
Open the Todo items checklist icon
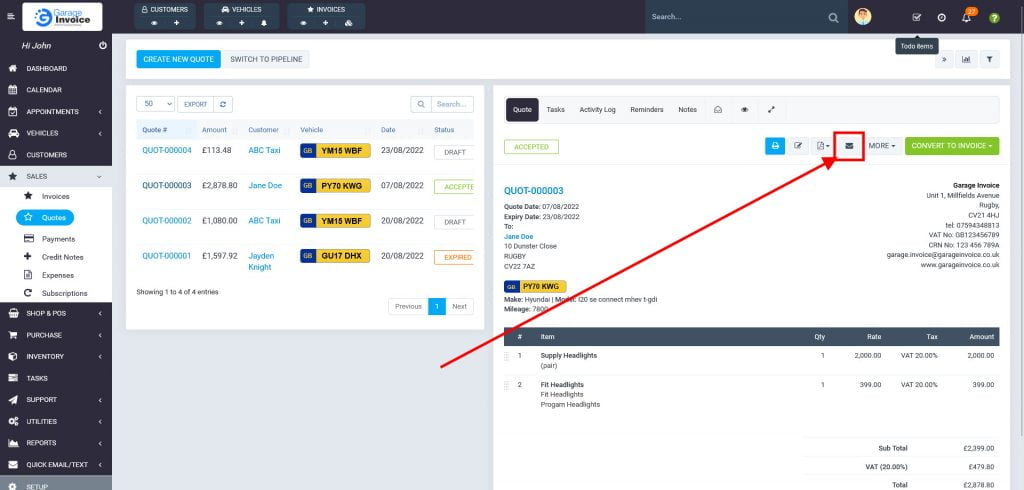(917, 18)
